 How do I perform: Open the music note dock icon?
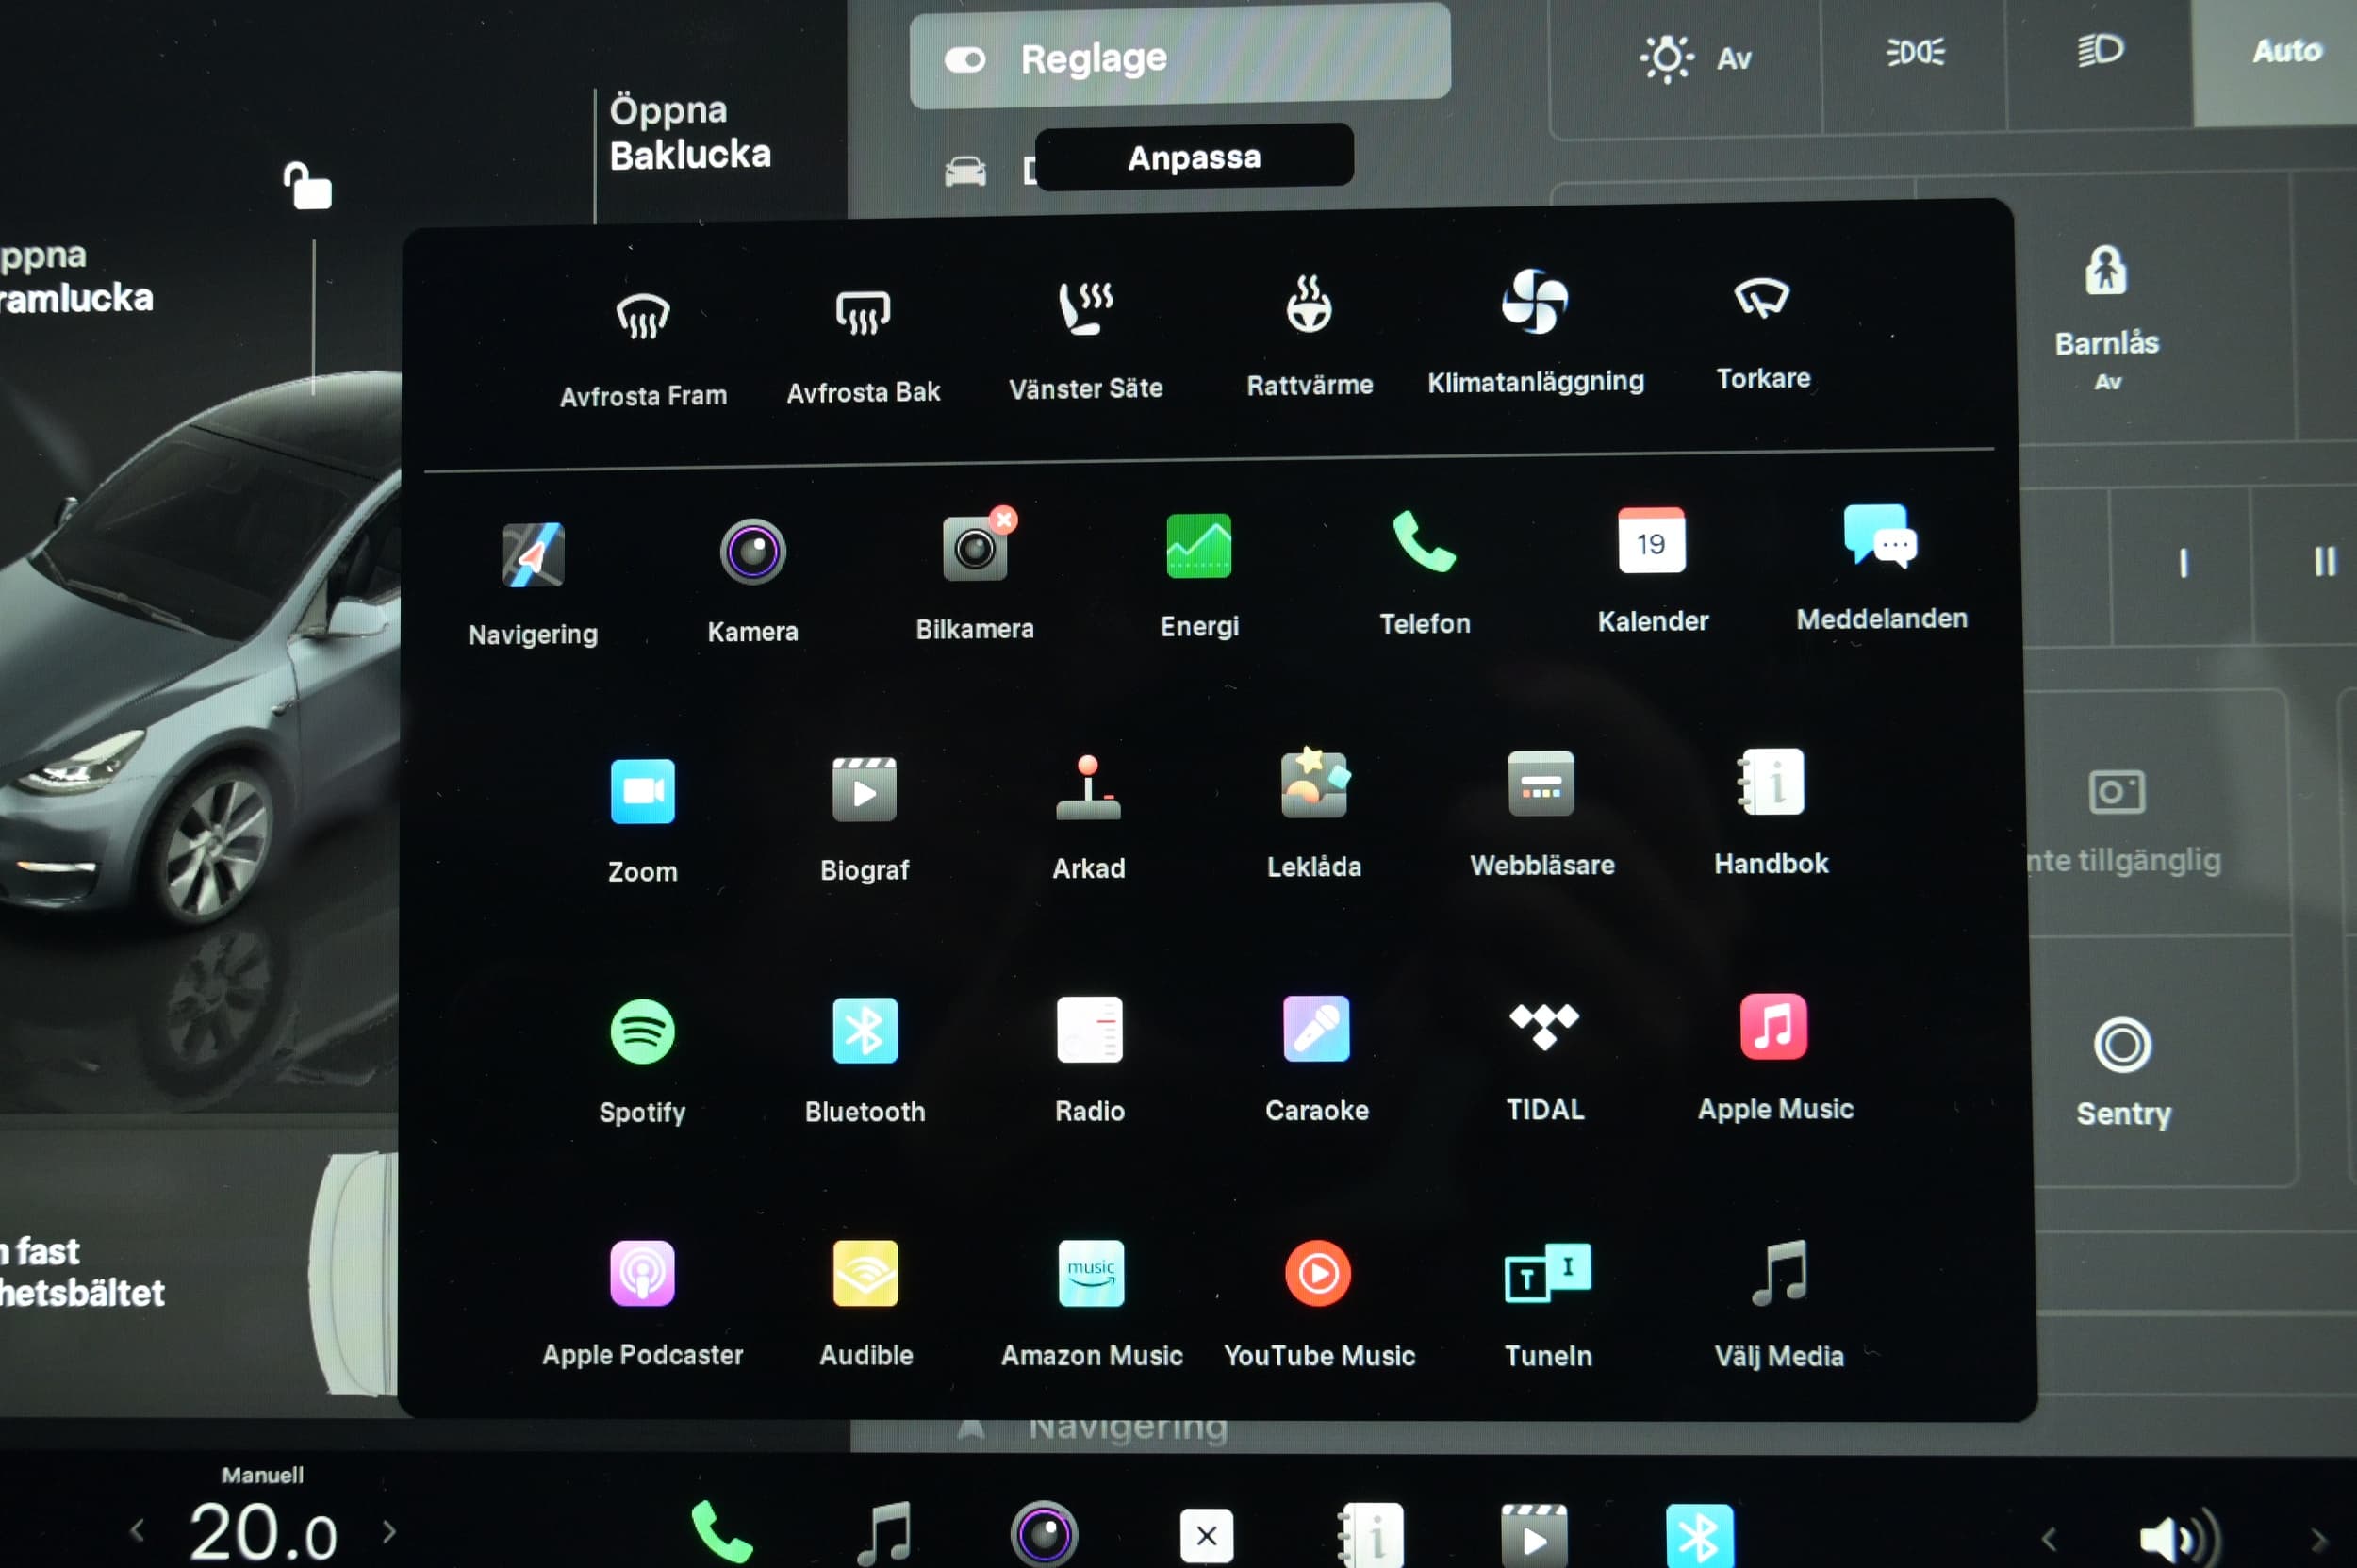885,1533
